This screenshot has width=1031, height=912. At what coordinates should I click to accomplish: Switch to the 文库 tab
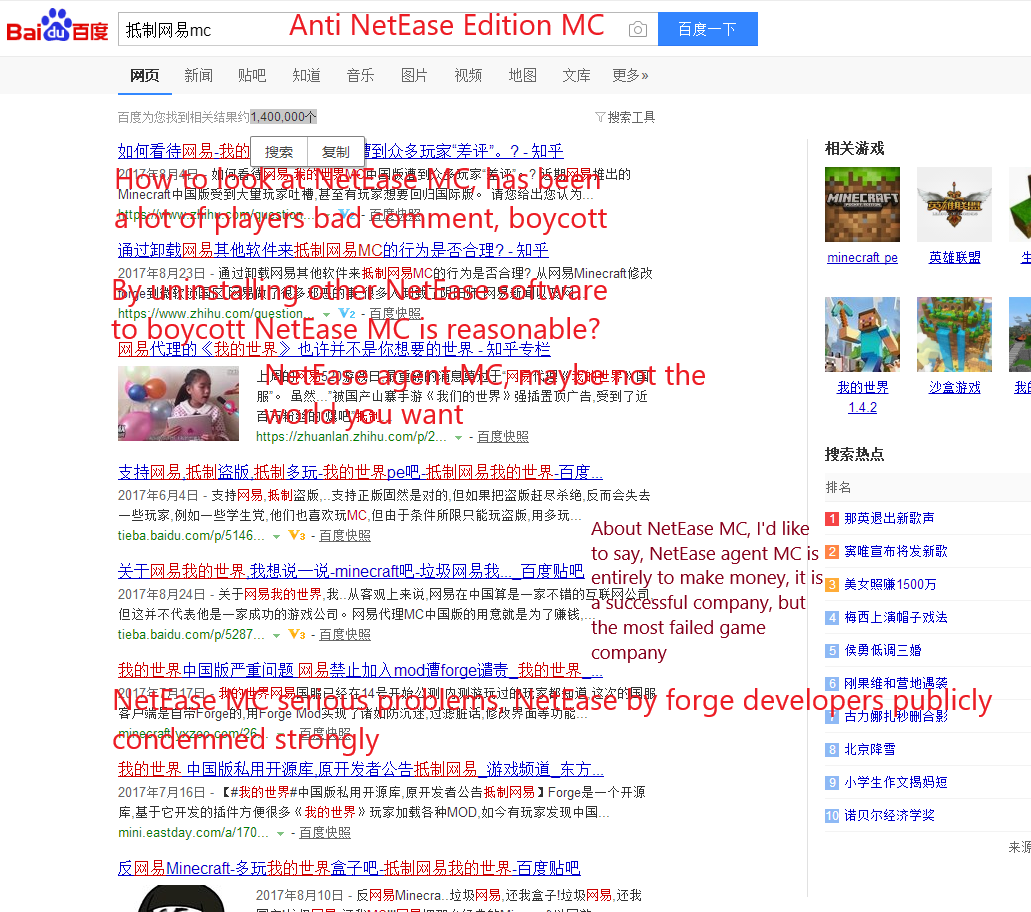pos(577,76)
